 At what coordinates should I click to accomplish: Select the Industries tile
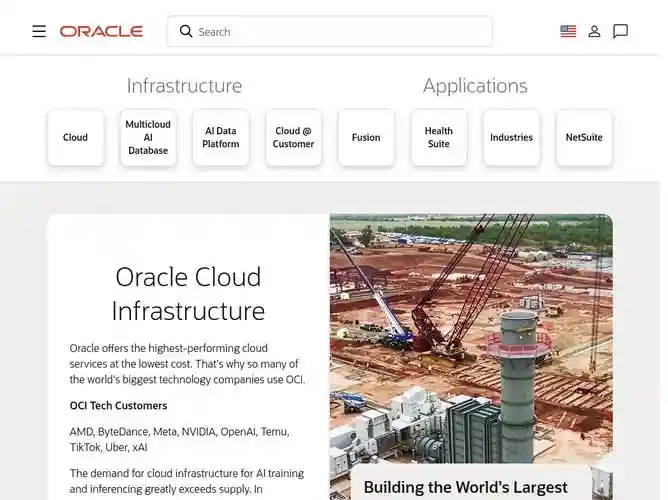(511, 138)
